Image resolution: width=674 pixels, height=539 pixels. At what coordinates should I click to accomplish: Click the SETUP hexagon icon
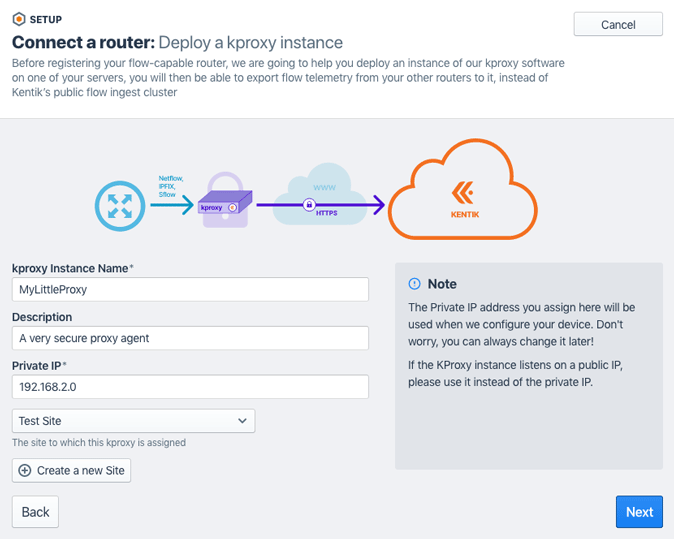tap(19, 18)
